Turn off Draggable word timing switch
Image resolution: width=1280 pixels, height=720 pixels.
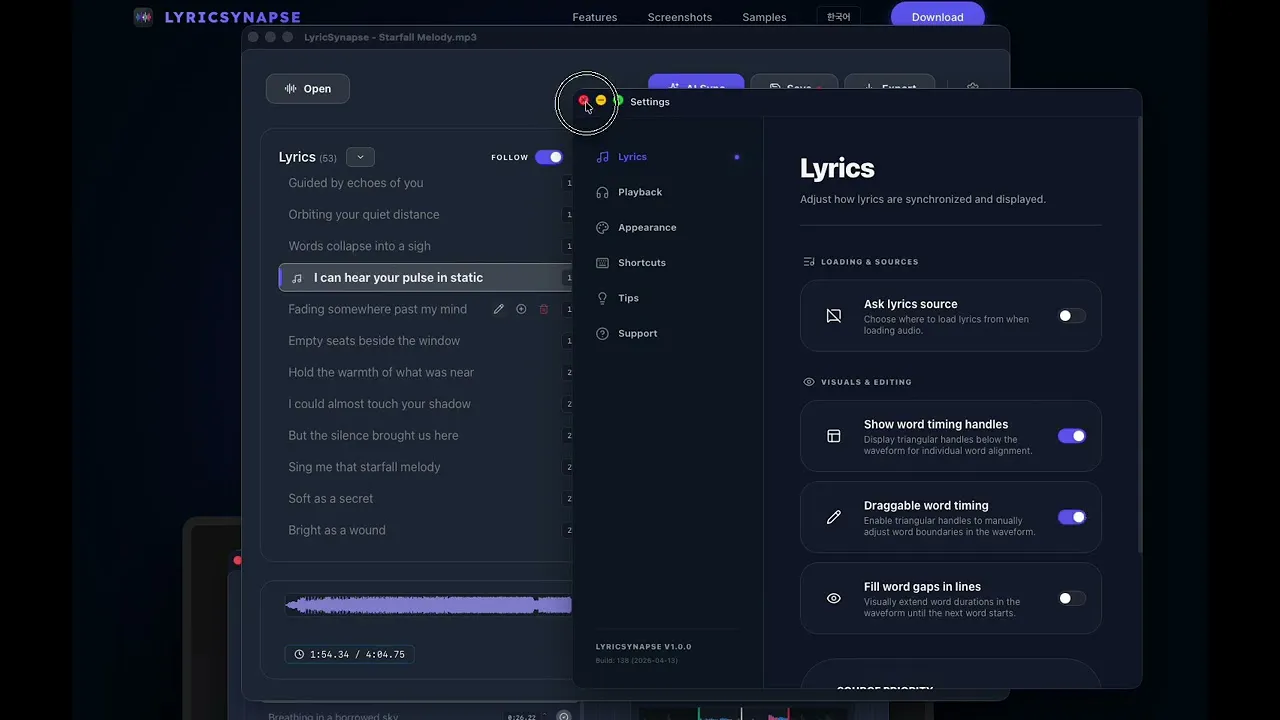(x=1072, y=517)
